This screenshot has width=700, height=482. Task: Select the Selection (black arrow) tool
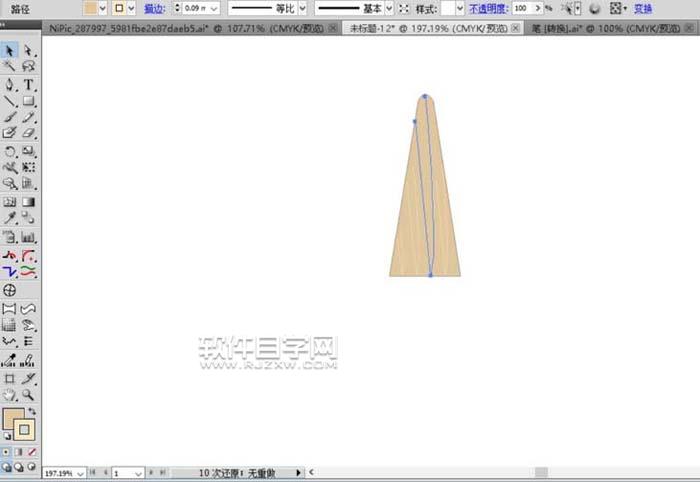coord(9,50)
